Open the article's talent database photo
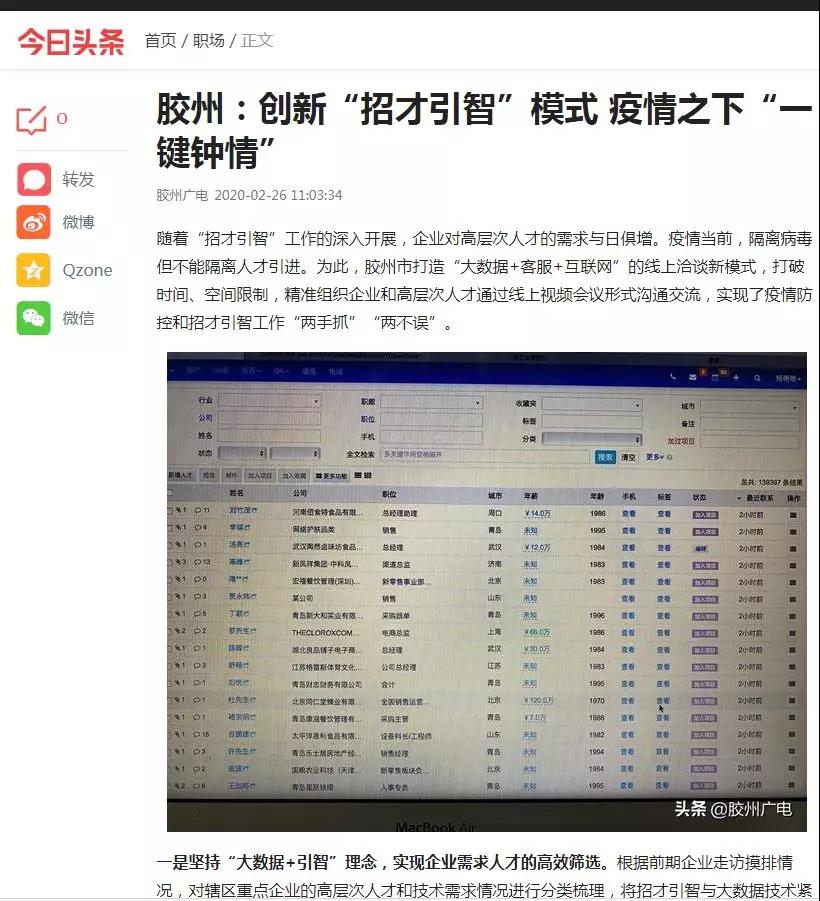820x901 pixels. pyautogui.click(x=486, y=591)
